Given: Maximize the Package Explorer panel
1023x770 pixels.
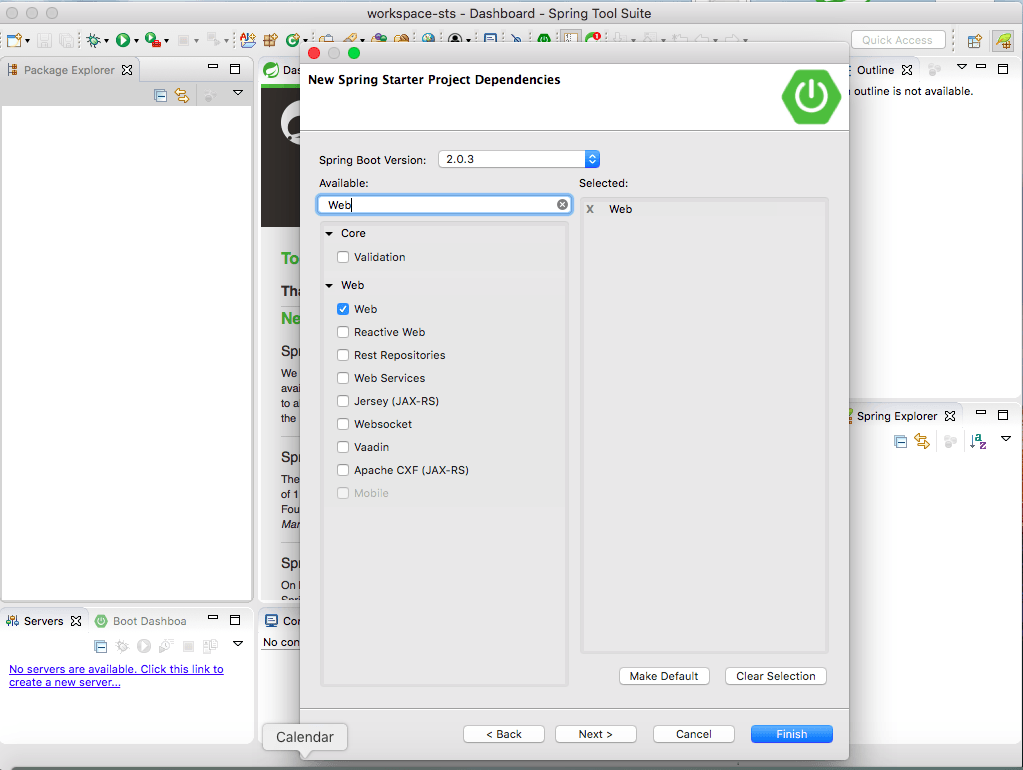Looking at the screenshot, I should pyautogui.click(x=235, y=69).
